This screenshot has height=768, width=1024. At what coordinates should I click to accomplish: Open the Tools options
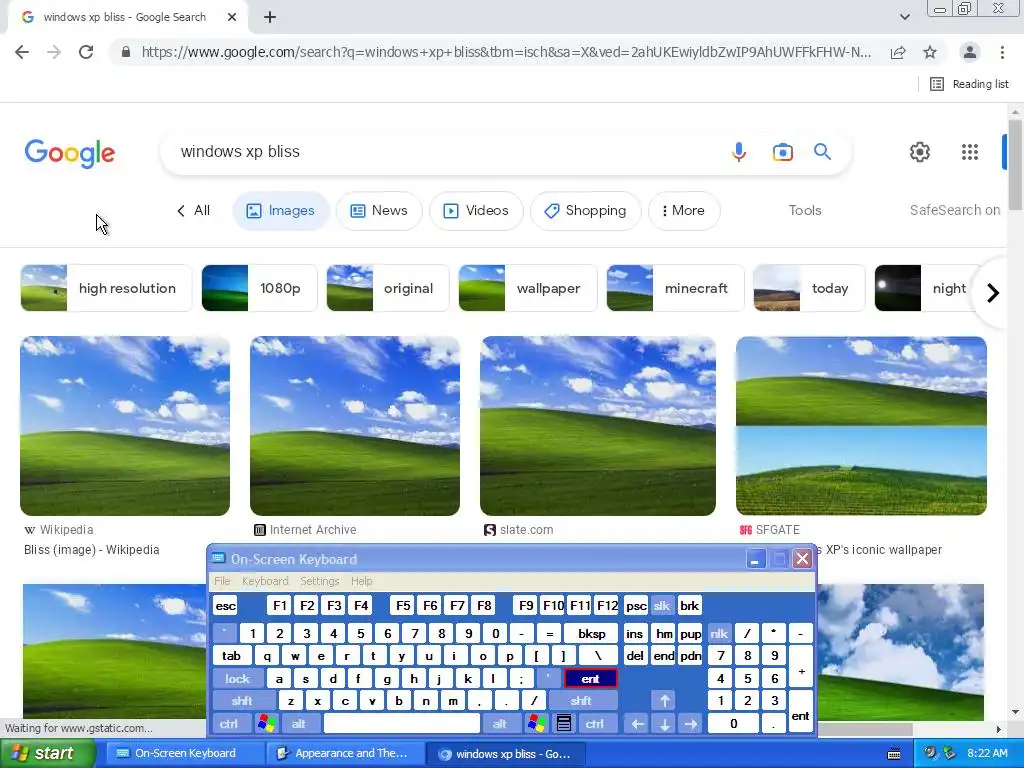pos(805,211)
